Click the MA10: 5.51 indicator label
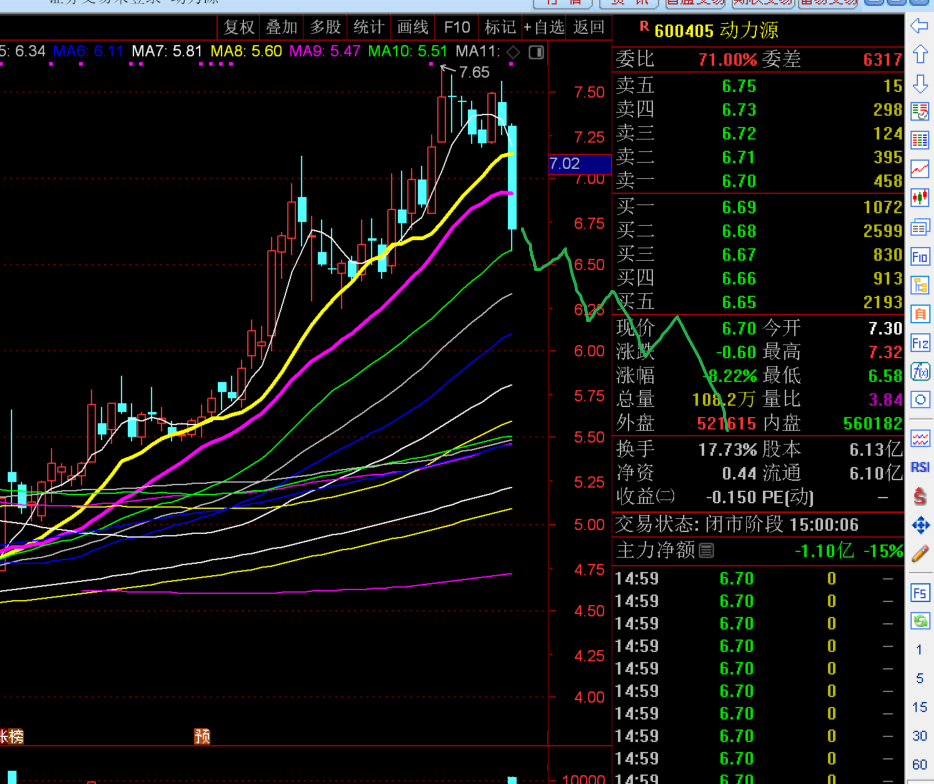The width and height of the screenshot is (934, 784). [407, 51]
